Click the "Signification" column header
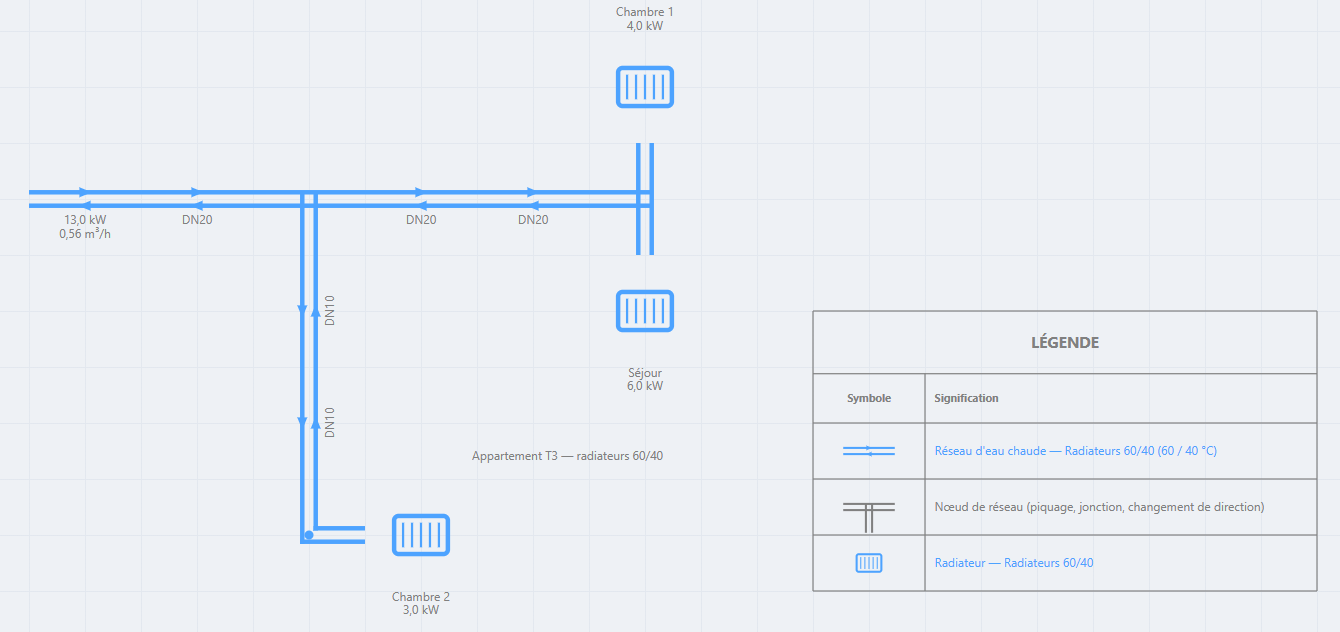The image size is (1340, 632). pos(966,398)
